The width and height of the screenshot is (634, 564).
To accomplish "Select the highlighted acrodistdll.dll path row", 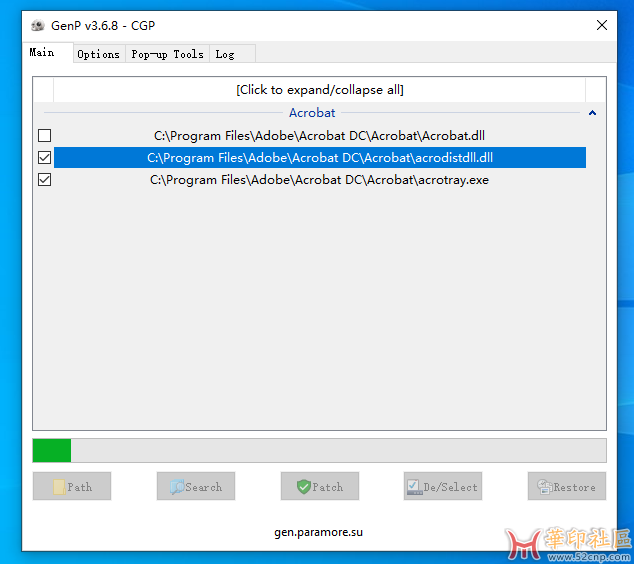I will pyautogui.click(x=319, y=157).
